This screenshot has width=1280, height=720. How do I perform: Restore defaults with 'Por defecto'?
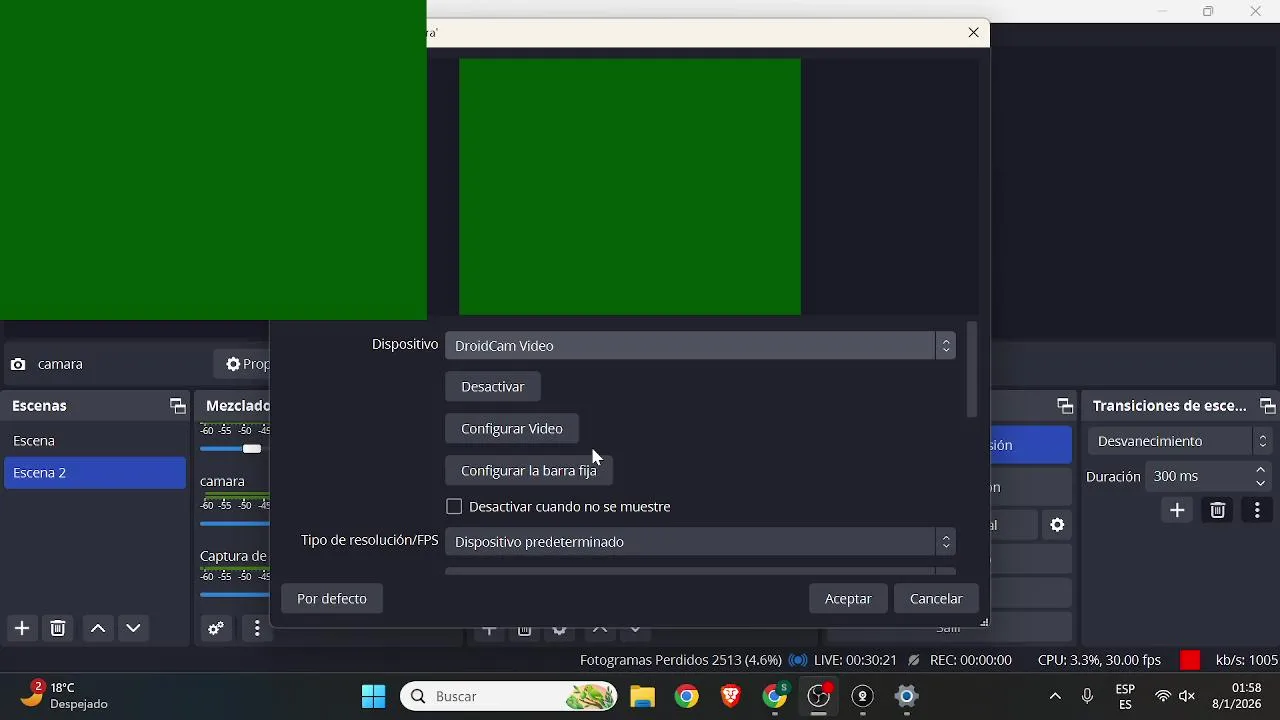[x=332, y=598]
